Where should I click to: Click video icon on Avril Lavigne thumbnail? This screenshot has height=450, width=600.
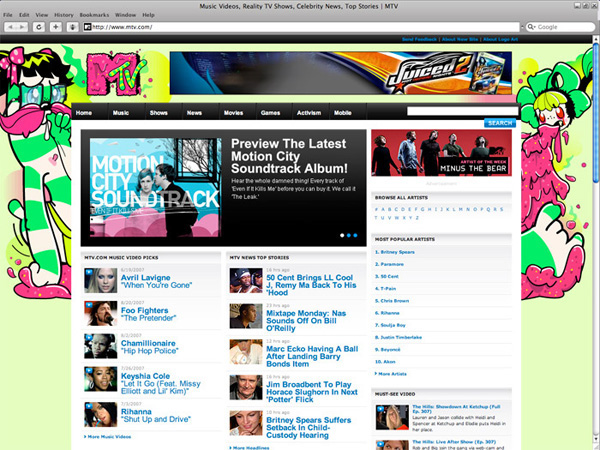(89, 271)
